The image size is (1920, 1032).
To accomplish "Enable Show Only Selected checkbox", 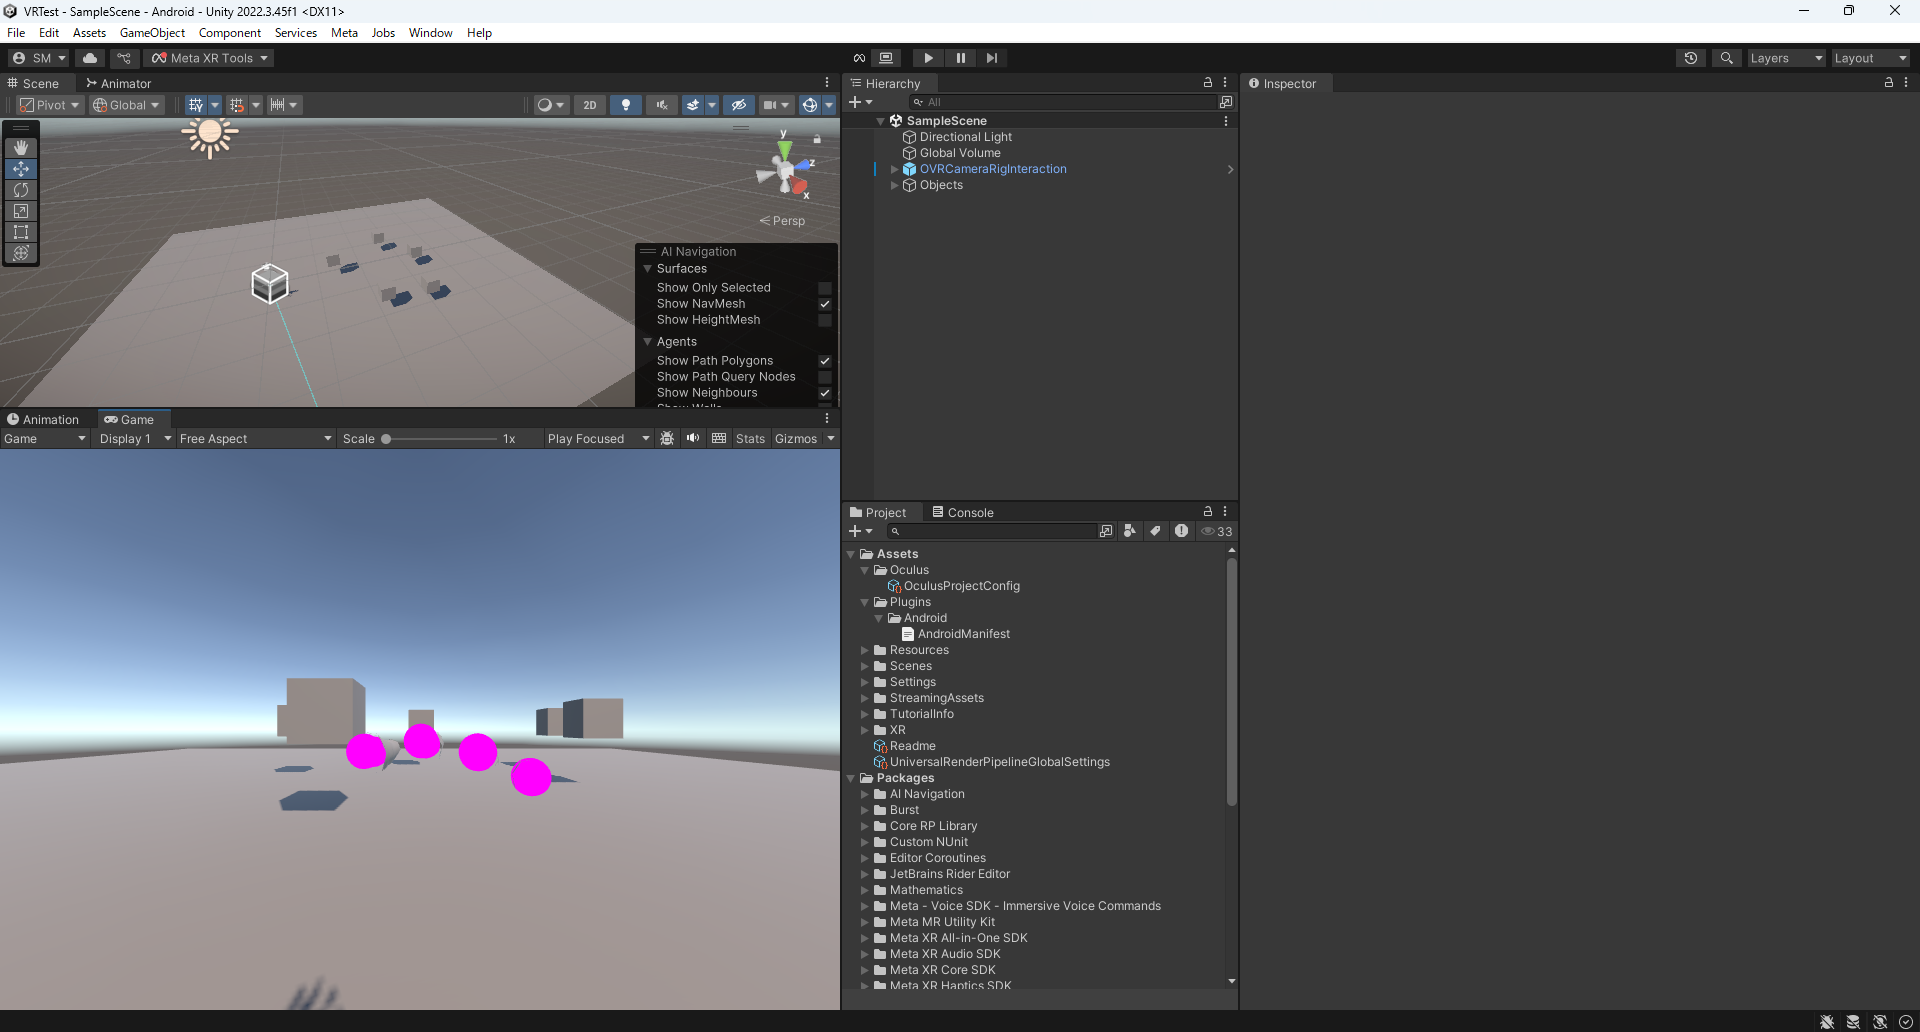I will click(x=825, y=288).
